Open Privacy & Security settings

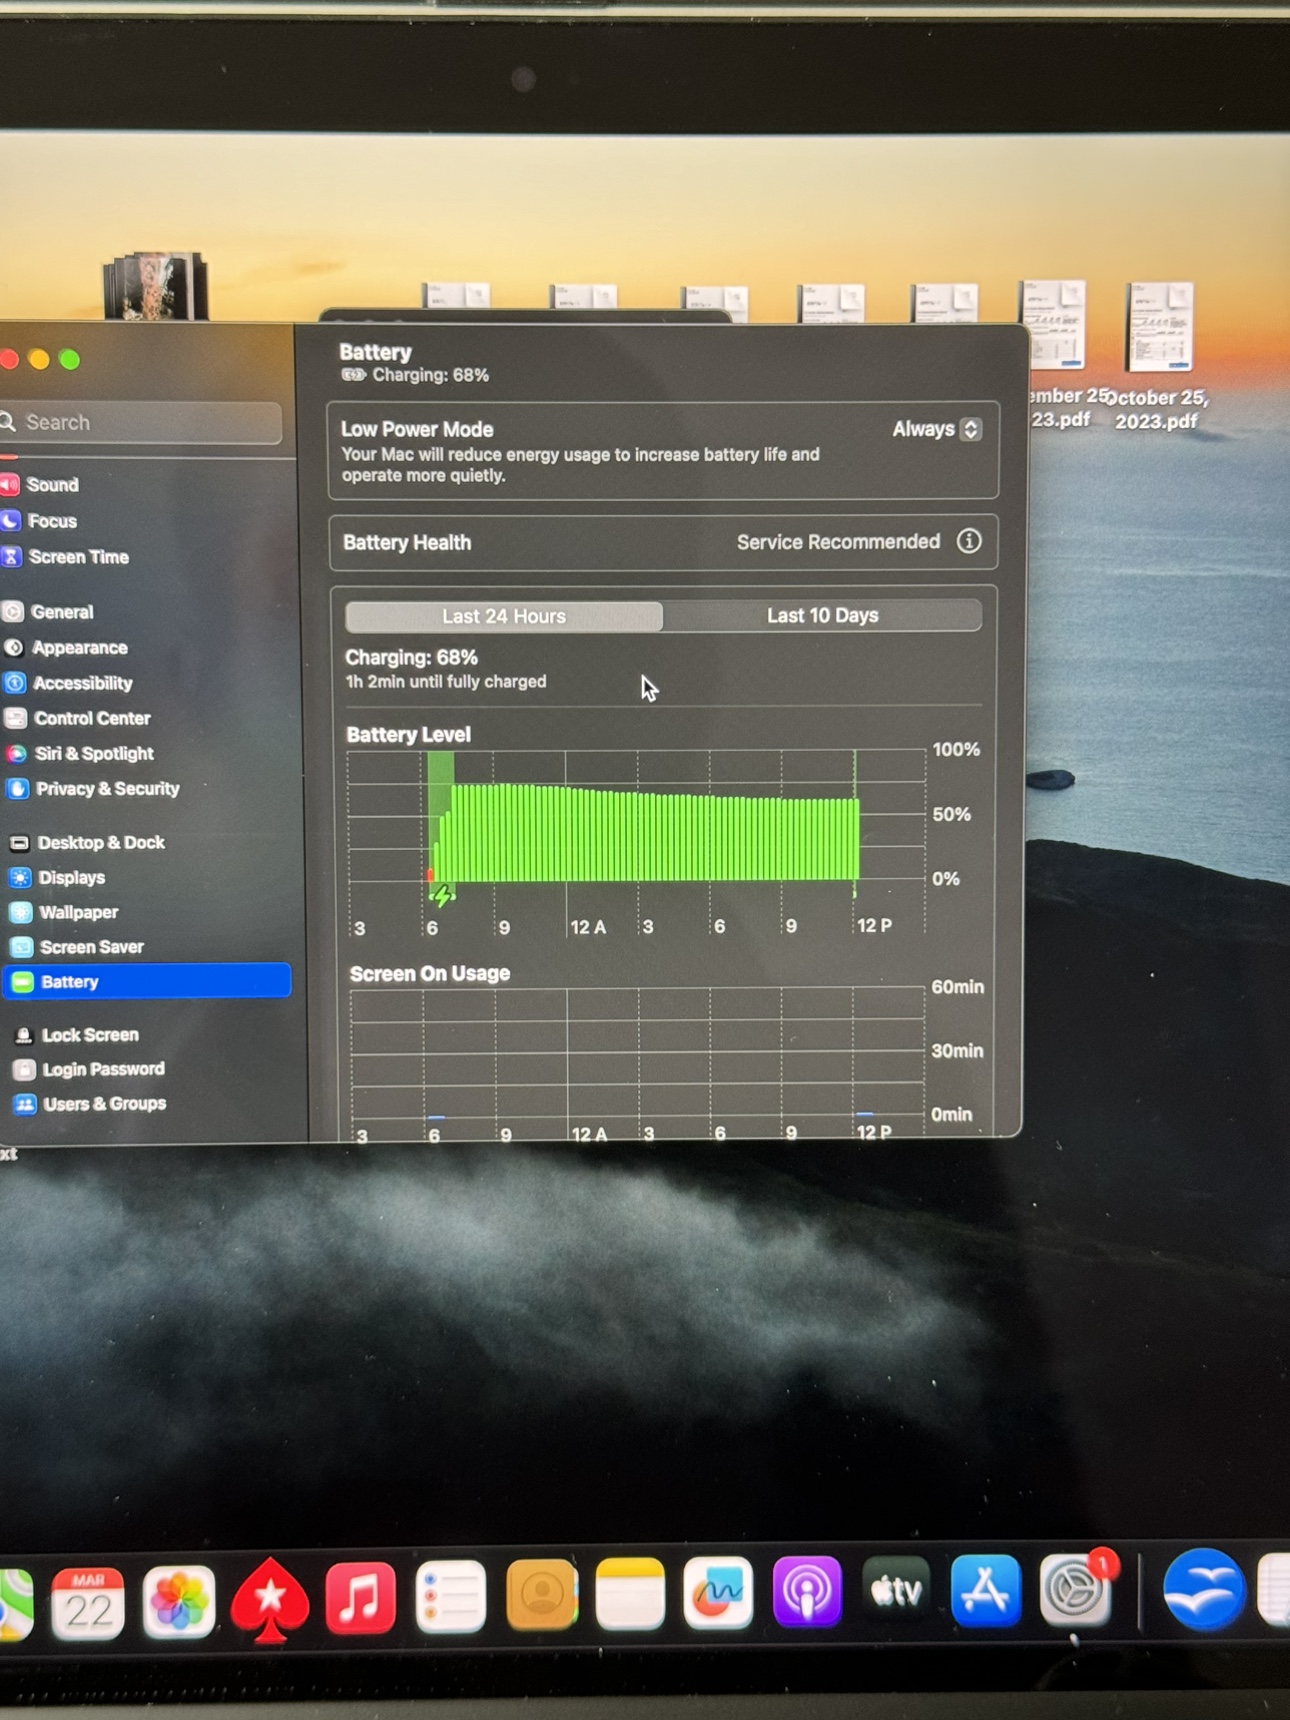point(107,789)
